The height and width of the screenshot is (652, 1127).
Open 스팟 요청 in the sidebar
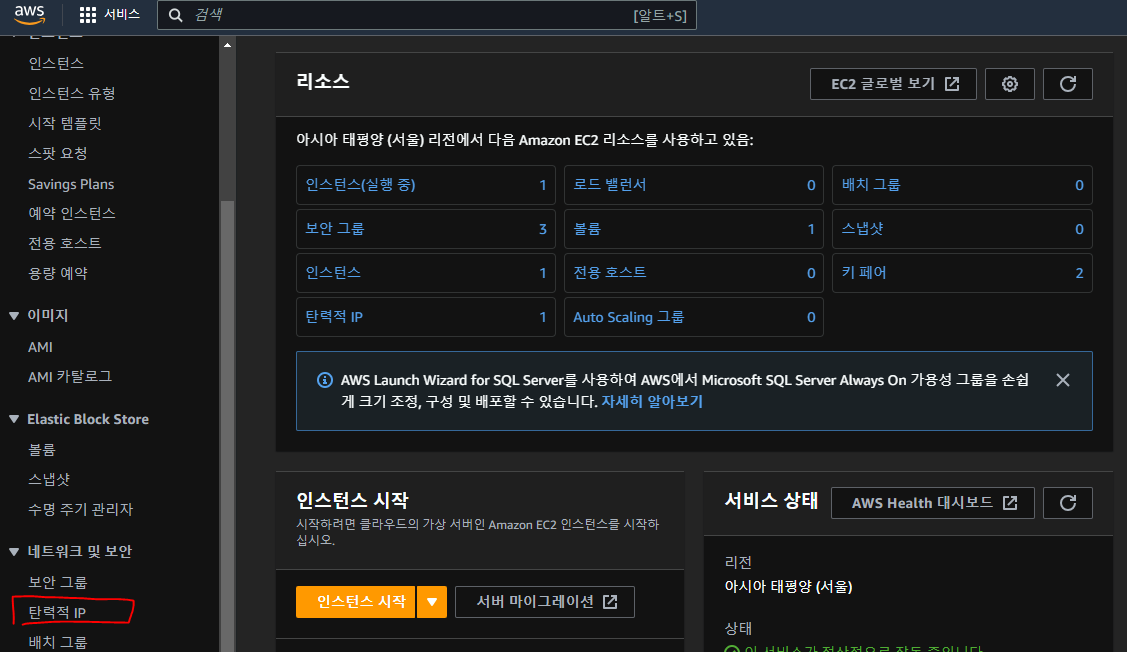click(58, 153)
